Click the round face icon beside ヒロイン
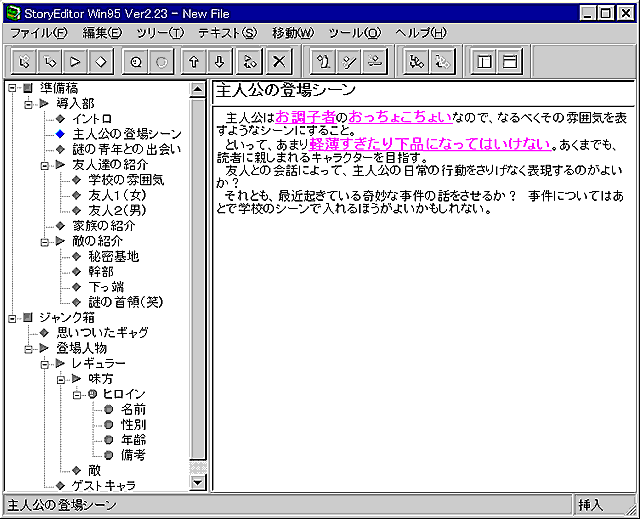This screenshot has height=519, width=640. pos(93,394)
